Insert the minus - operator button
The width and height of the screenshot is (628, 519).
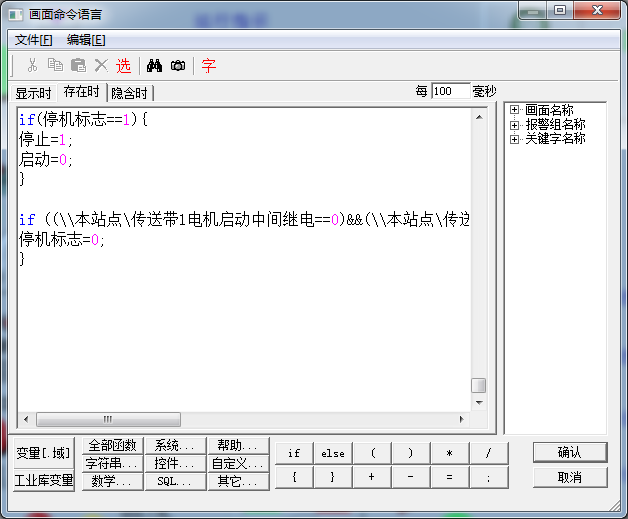coord(411,477)
